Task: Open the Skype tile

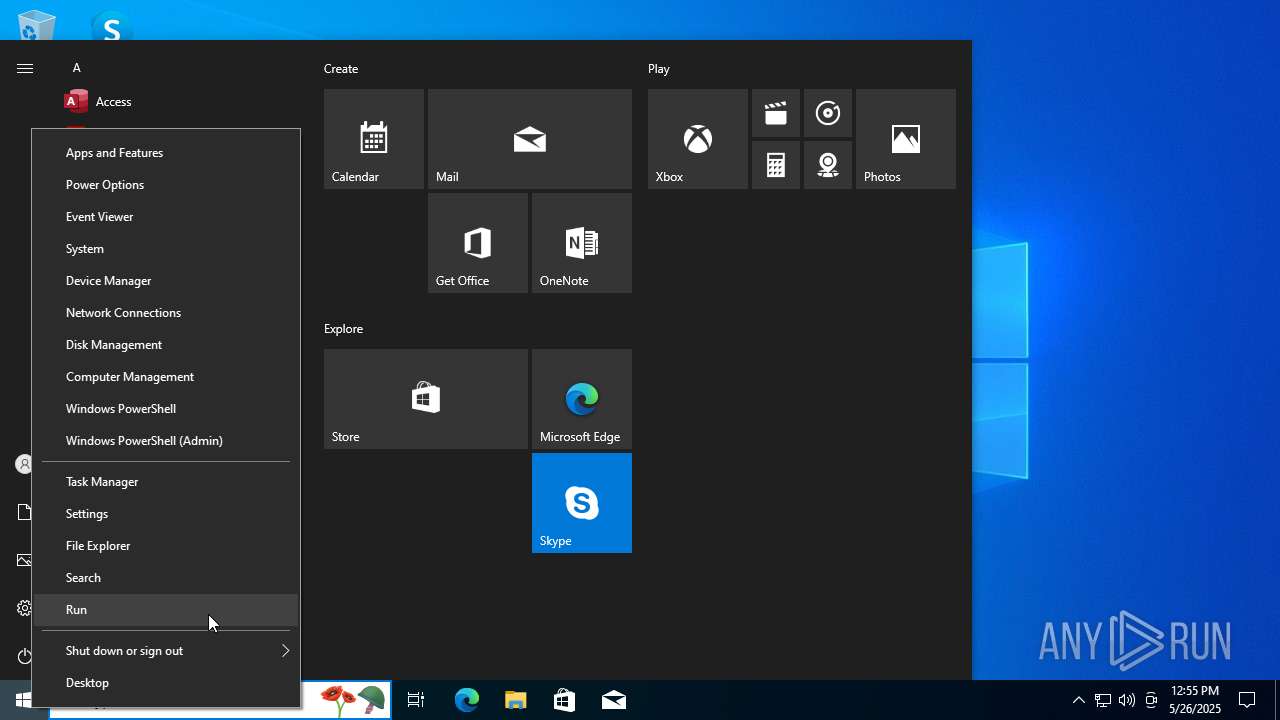Action: tap(582, 503)
